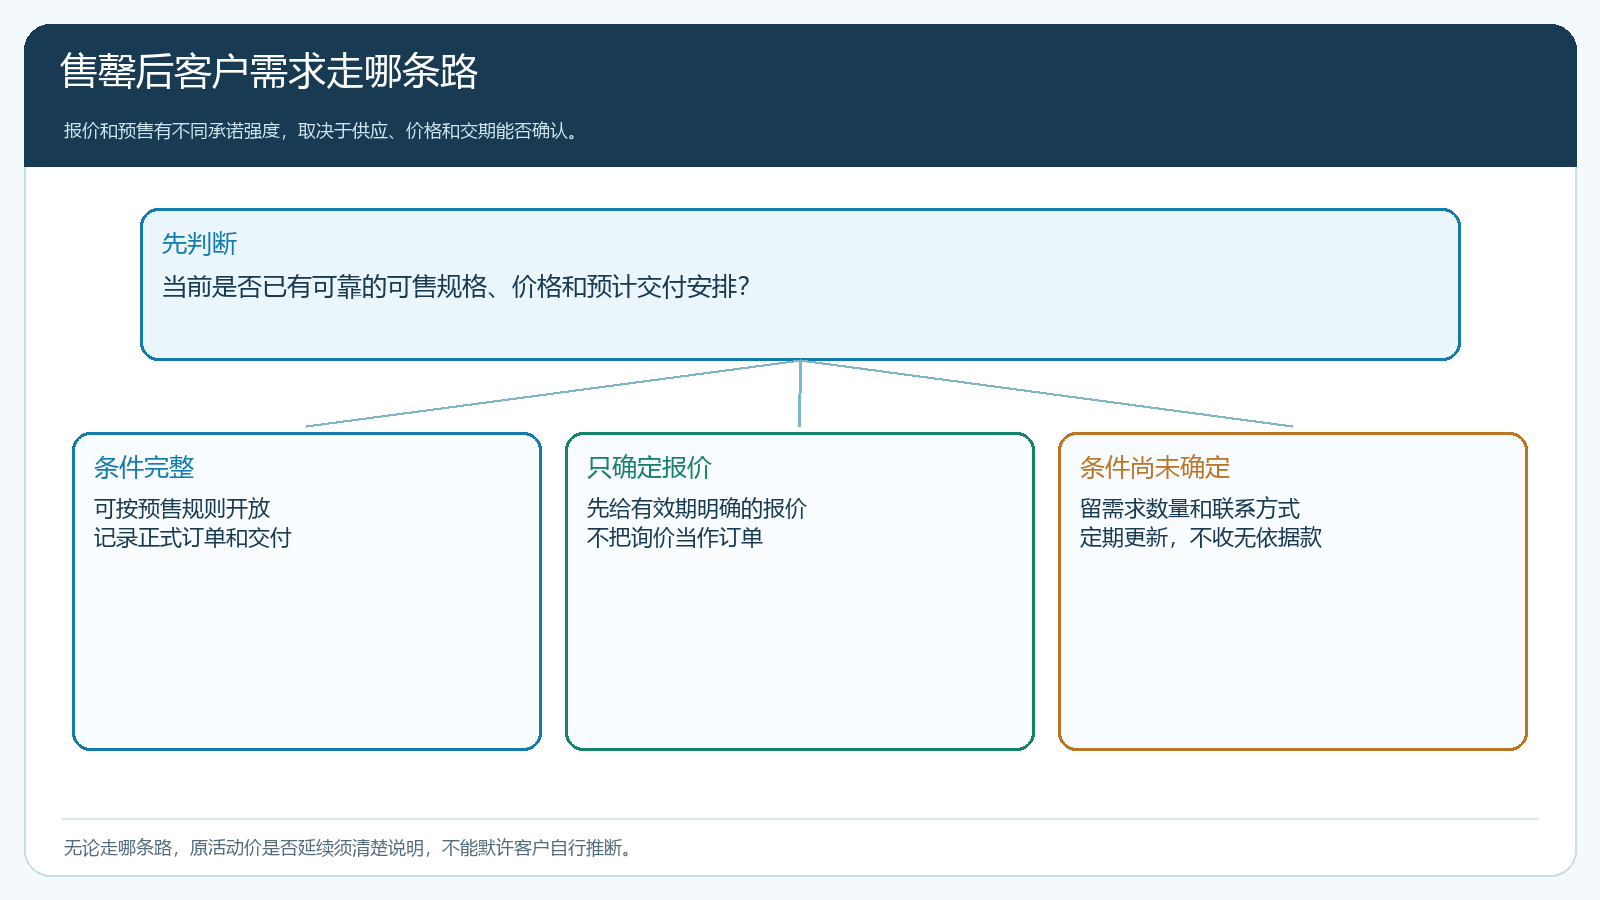Screen dimensions: 1600x900
Task: Click the 先判断 heading
Action: click(x=200, y=244)
